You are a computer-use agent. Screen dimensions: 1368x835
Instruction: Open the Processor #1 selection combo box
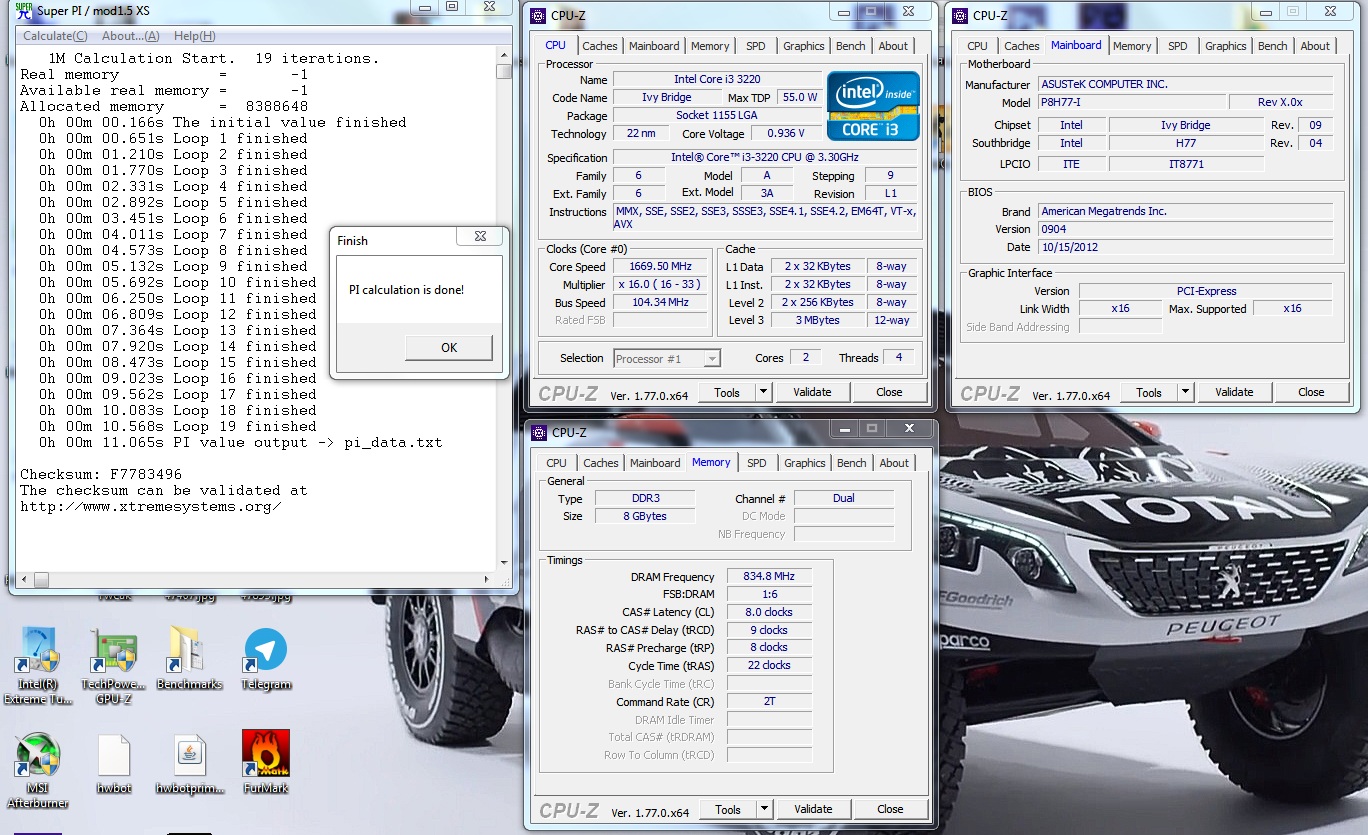coord(667,358)
